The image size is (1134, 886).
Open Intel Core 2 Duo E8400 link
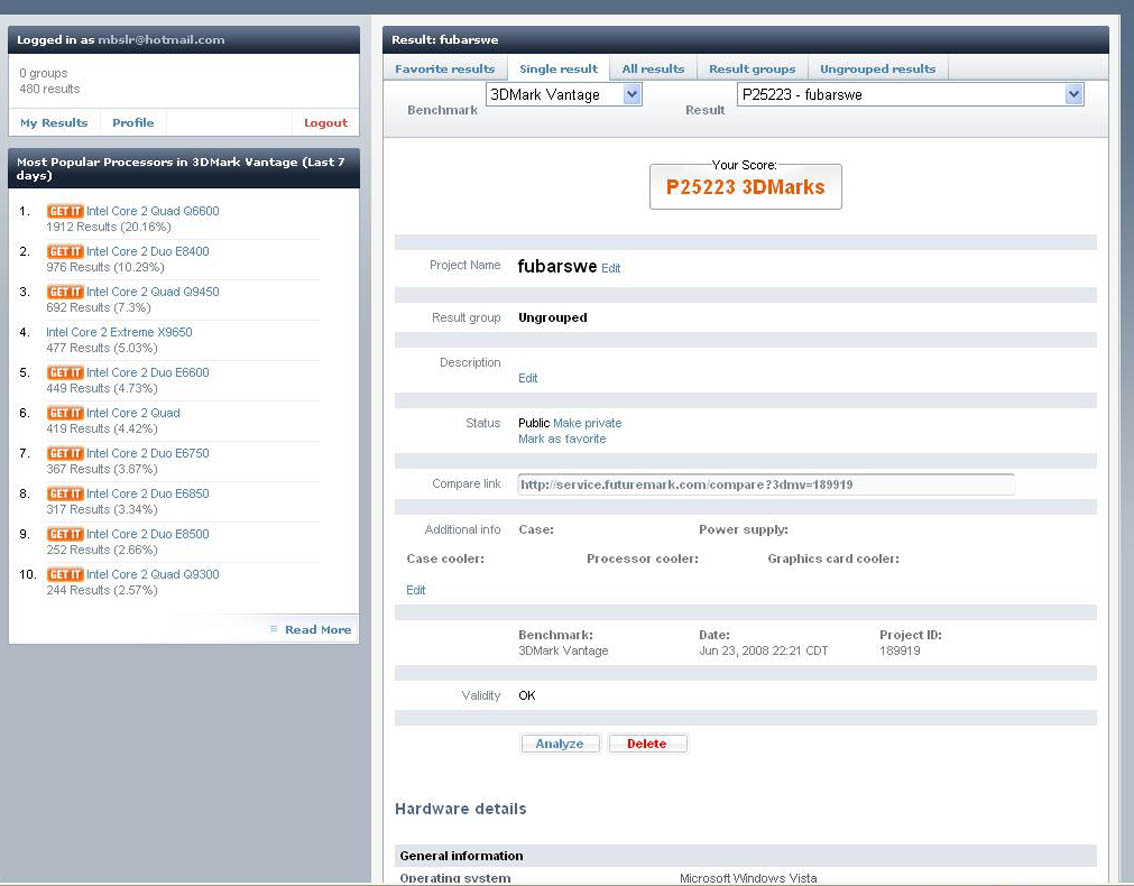148,252
